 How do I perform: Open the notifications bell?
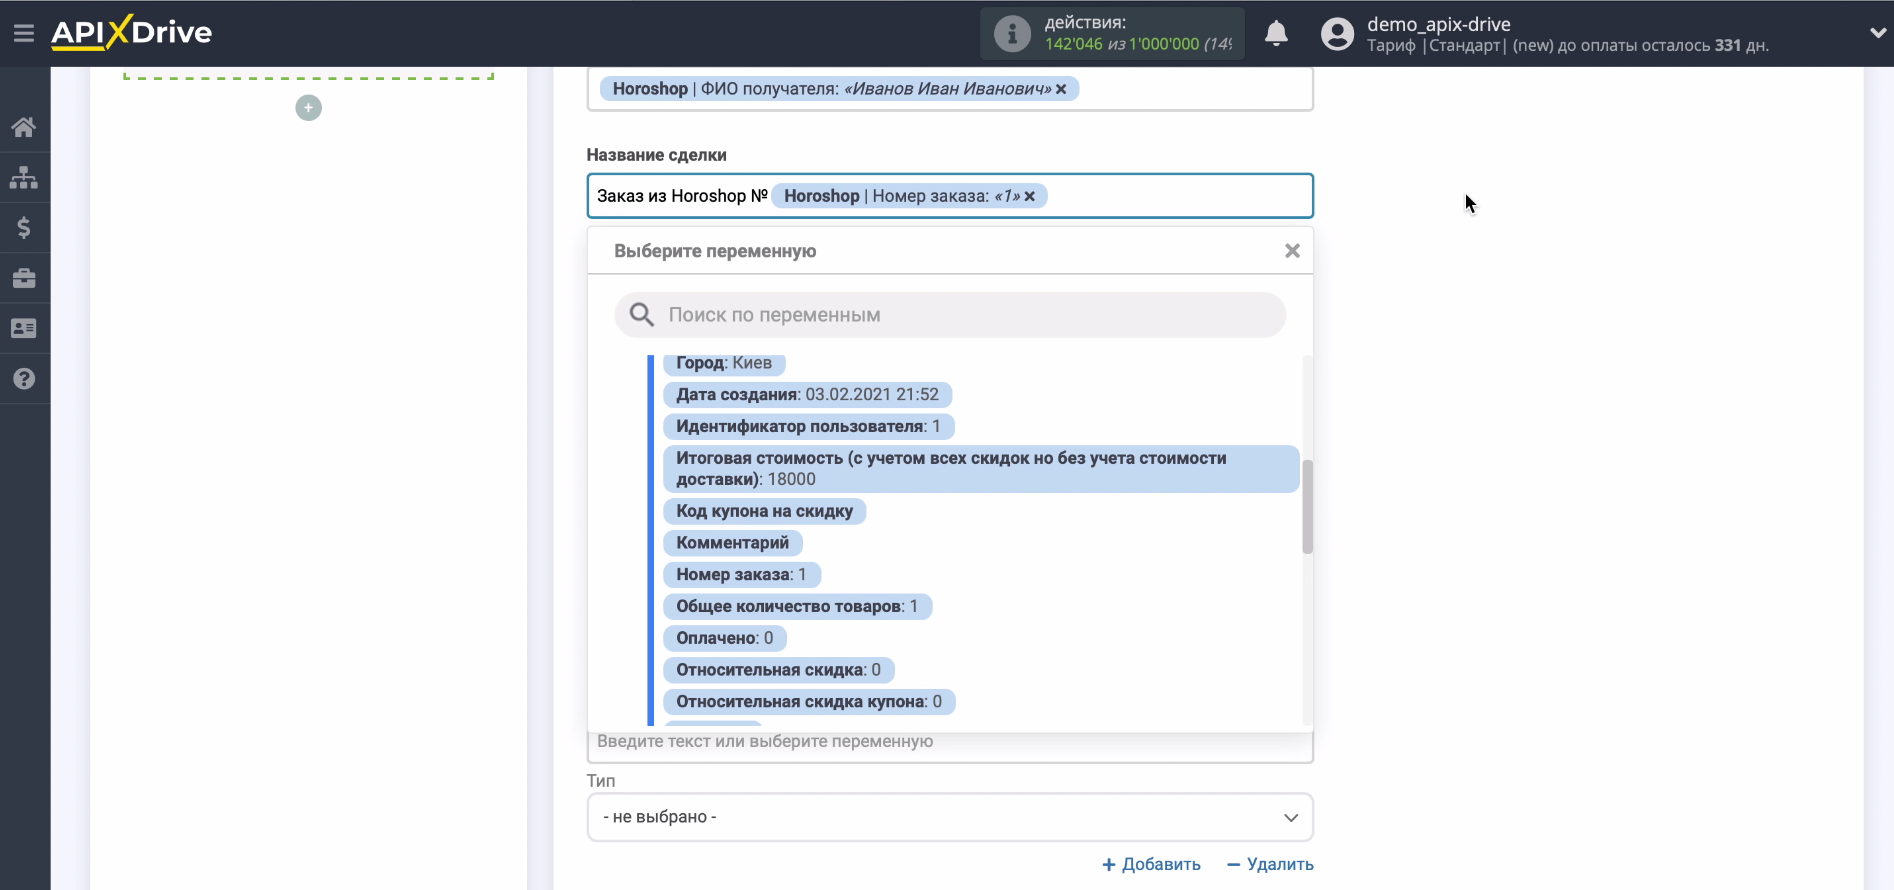(x=1276, y=34)
